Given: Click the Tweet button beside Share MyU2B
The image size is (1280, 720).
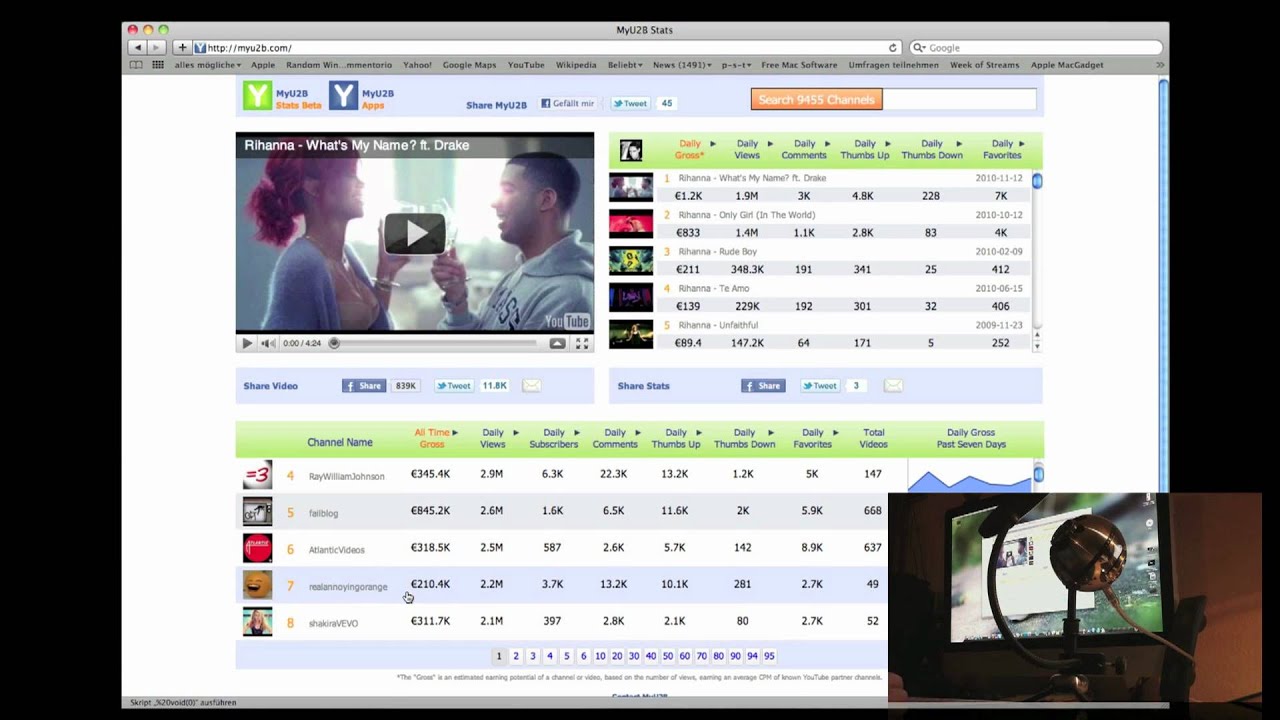Looking at the screenshot, I should (630, 103).
